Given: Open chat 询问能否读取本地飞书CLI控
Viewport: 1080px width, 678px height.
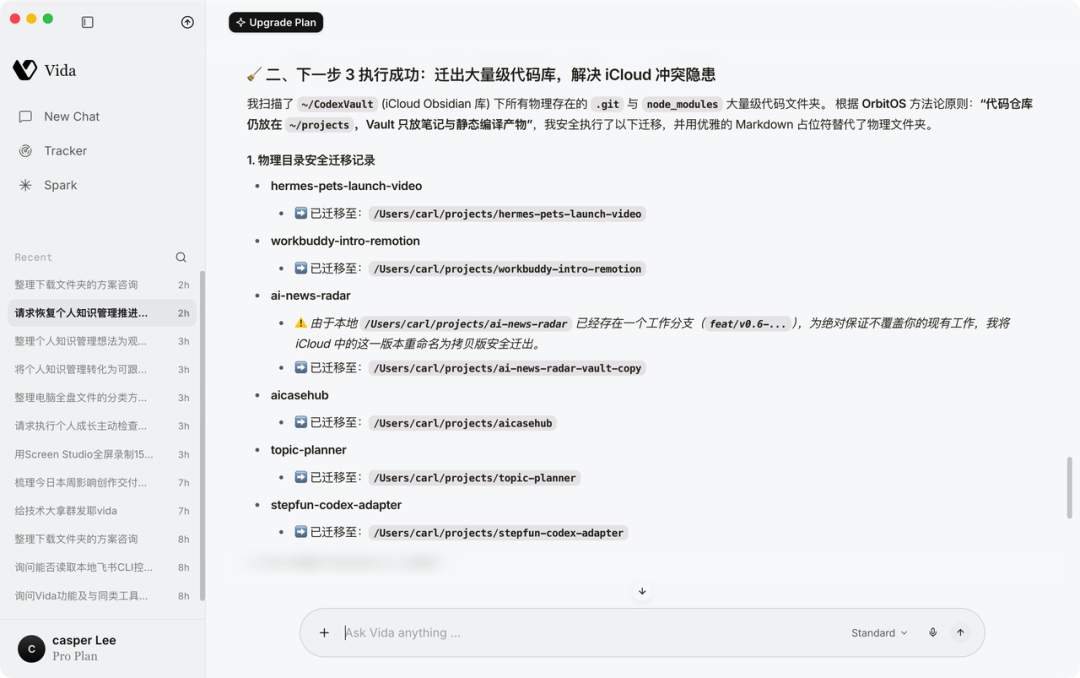Looking at the screenshot, I should pyautogui.click(x=102, y=567).
